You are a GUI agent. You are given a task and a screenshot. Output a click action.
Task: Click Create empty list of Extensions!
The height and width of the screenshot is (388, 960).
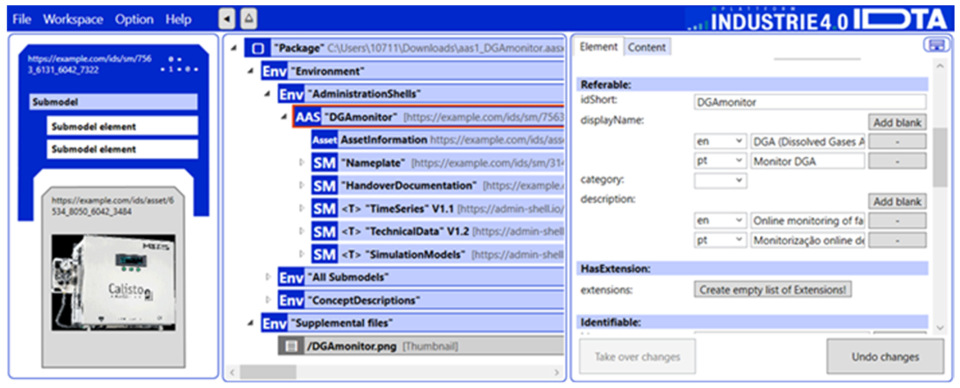click(x=773, y=289)
